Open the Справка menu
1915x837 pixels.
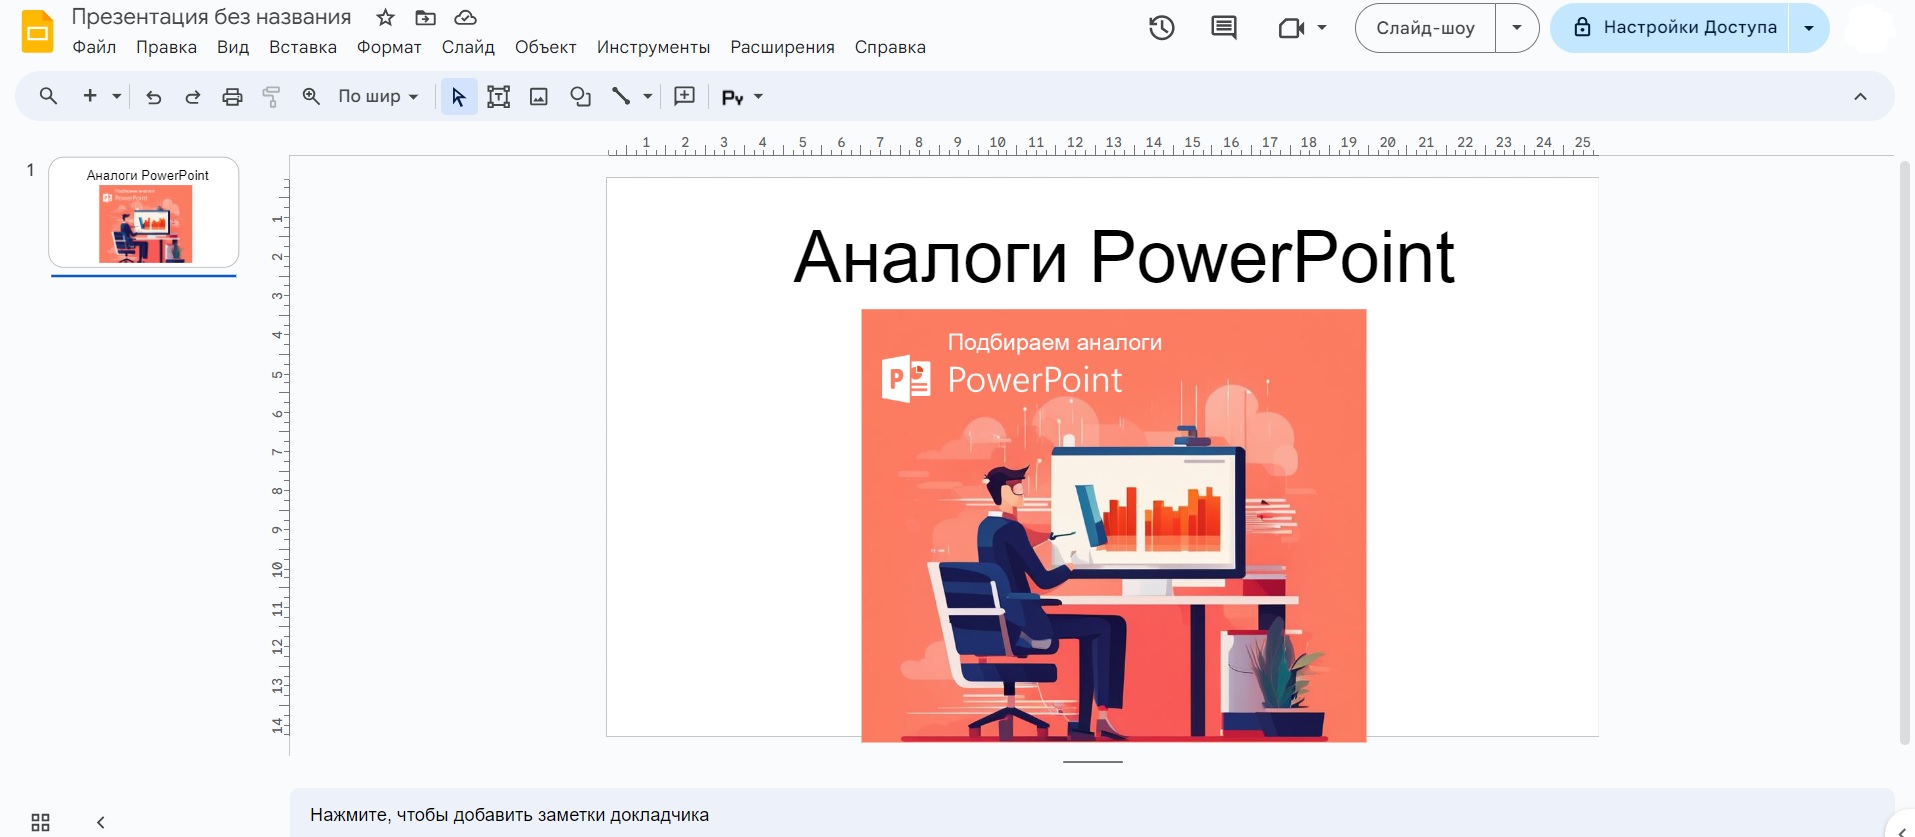tap(890, 47)
